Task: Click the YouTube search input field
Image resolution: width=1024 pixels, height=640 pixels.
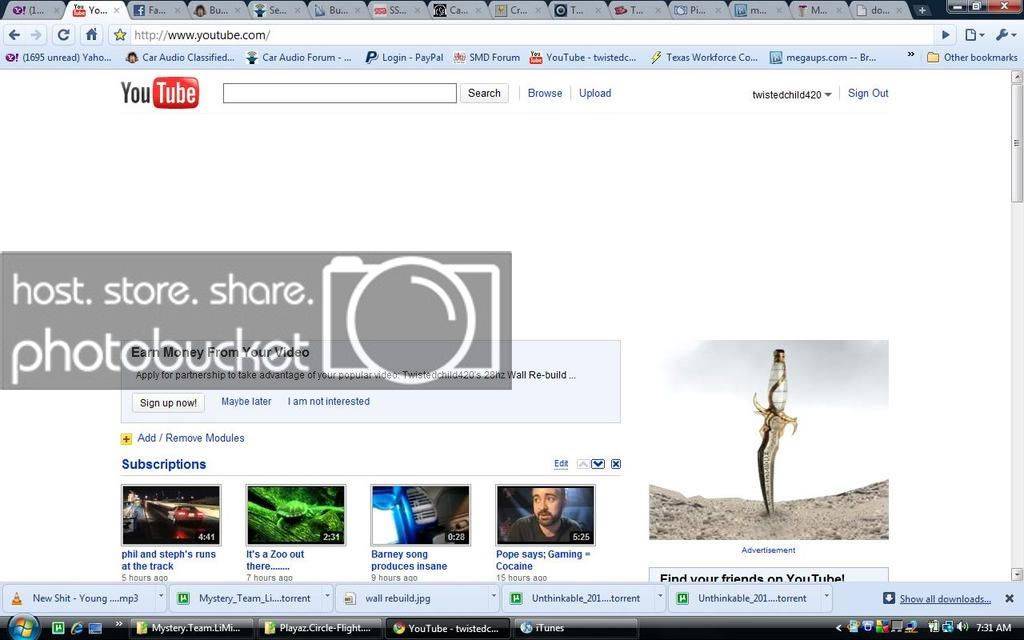Action: click(340, 93)
